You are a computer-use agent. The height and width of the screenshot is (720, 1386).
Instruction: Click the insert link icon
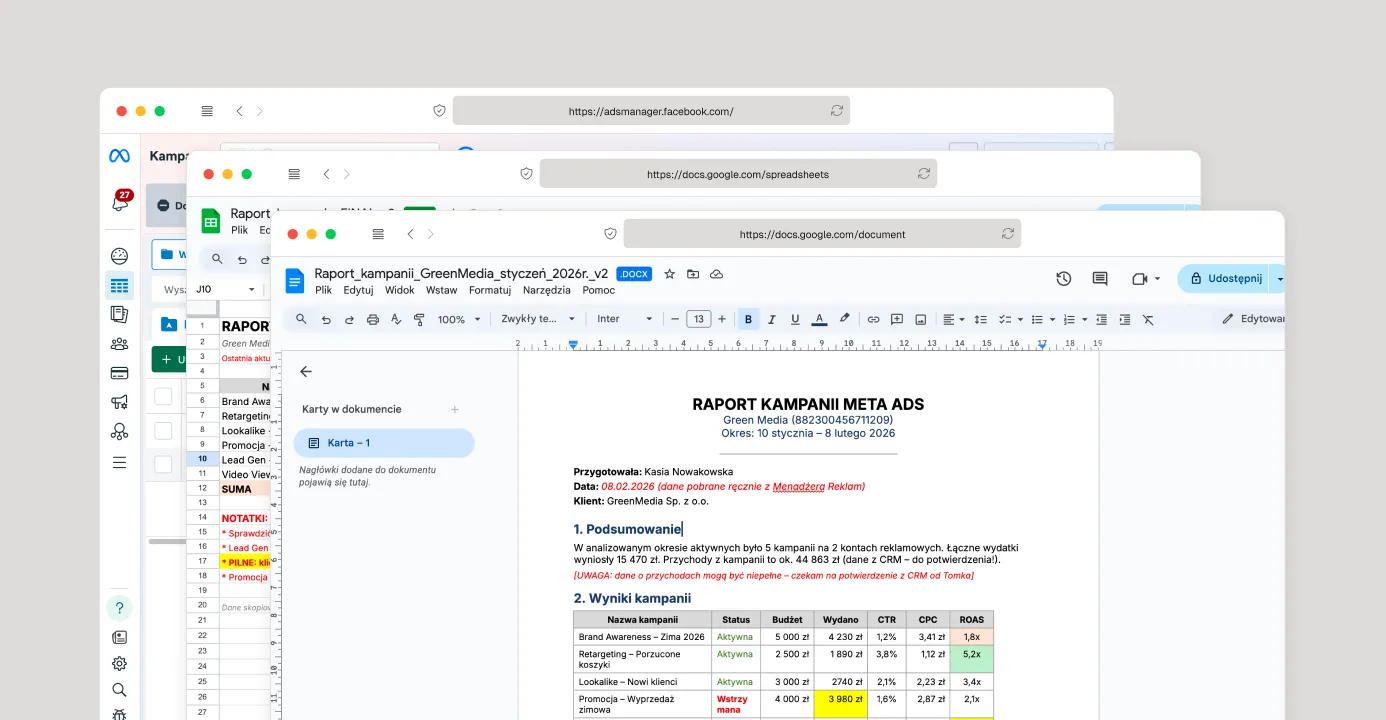pos(872,318)
